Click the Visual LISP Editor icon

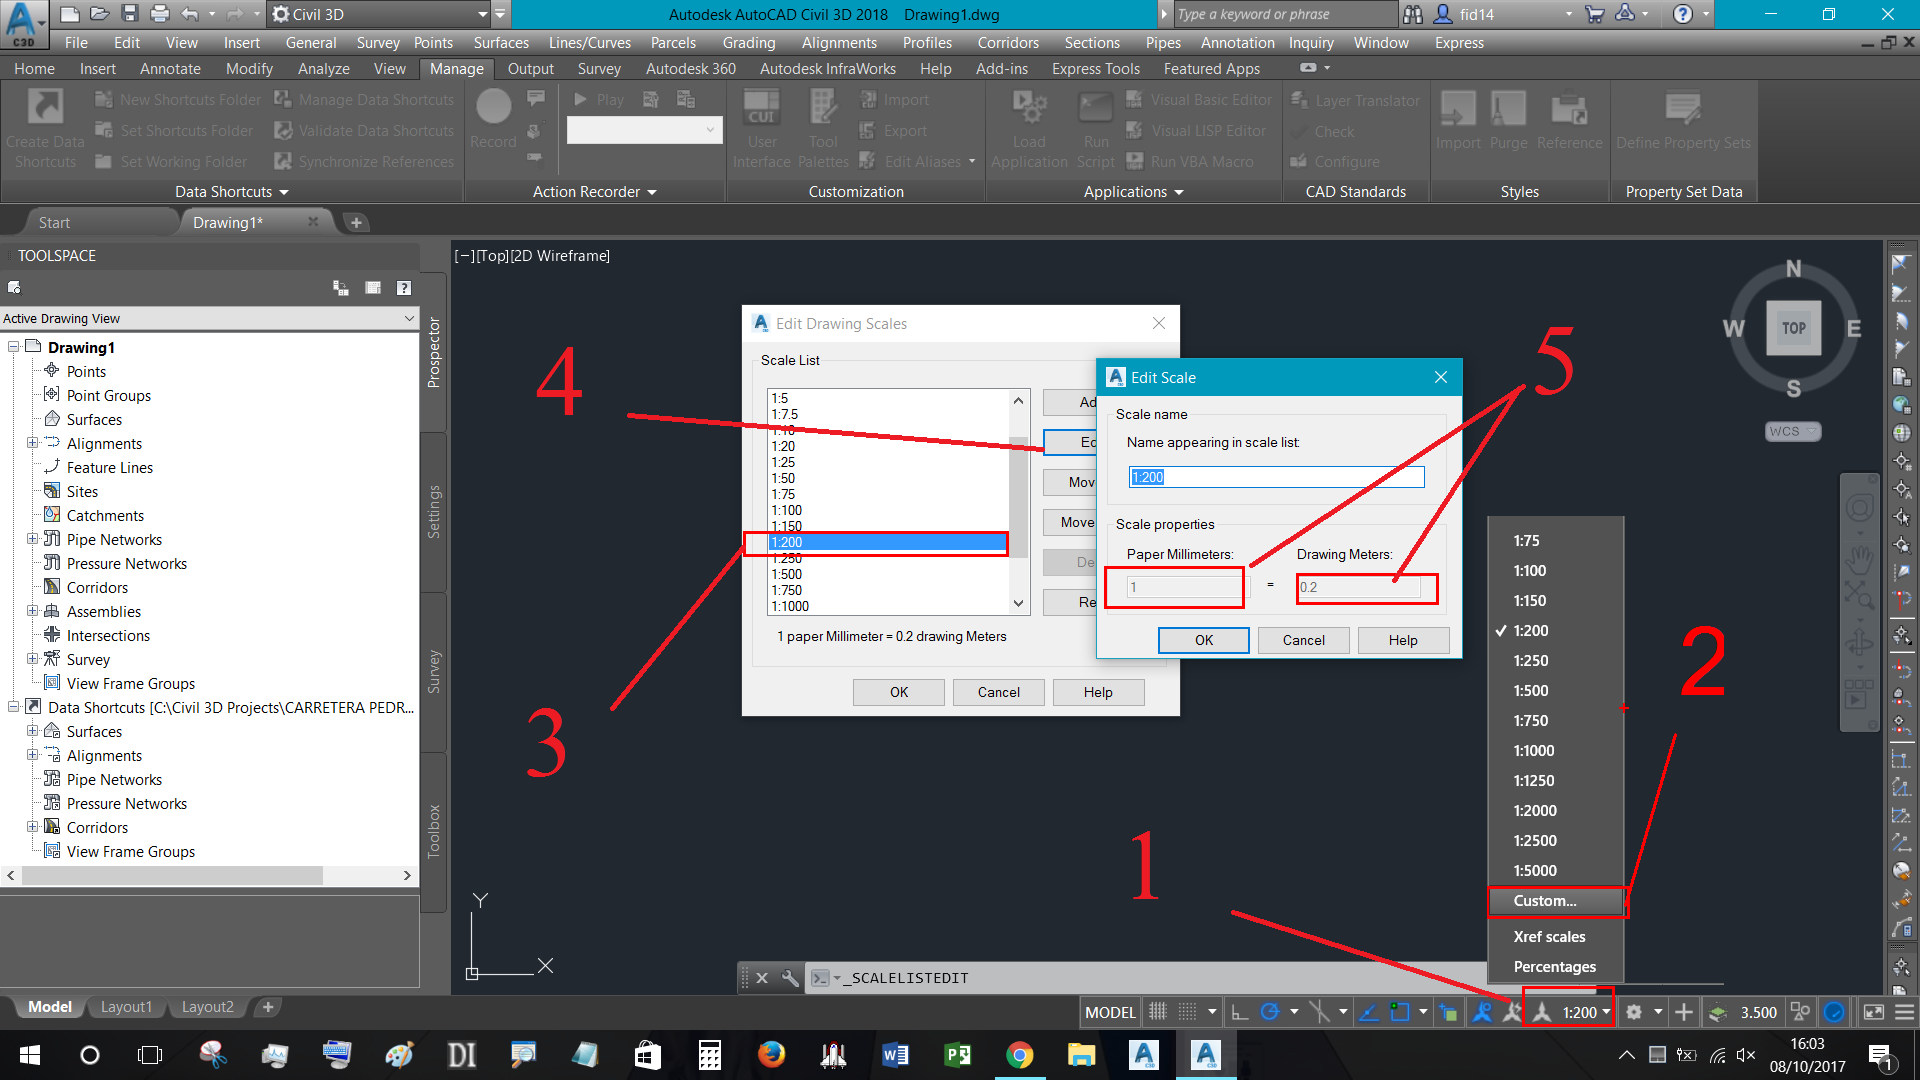coord(1134,132)
